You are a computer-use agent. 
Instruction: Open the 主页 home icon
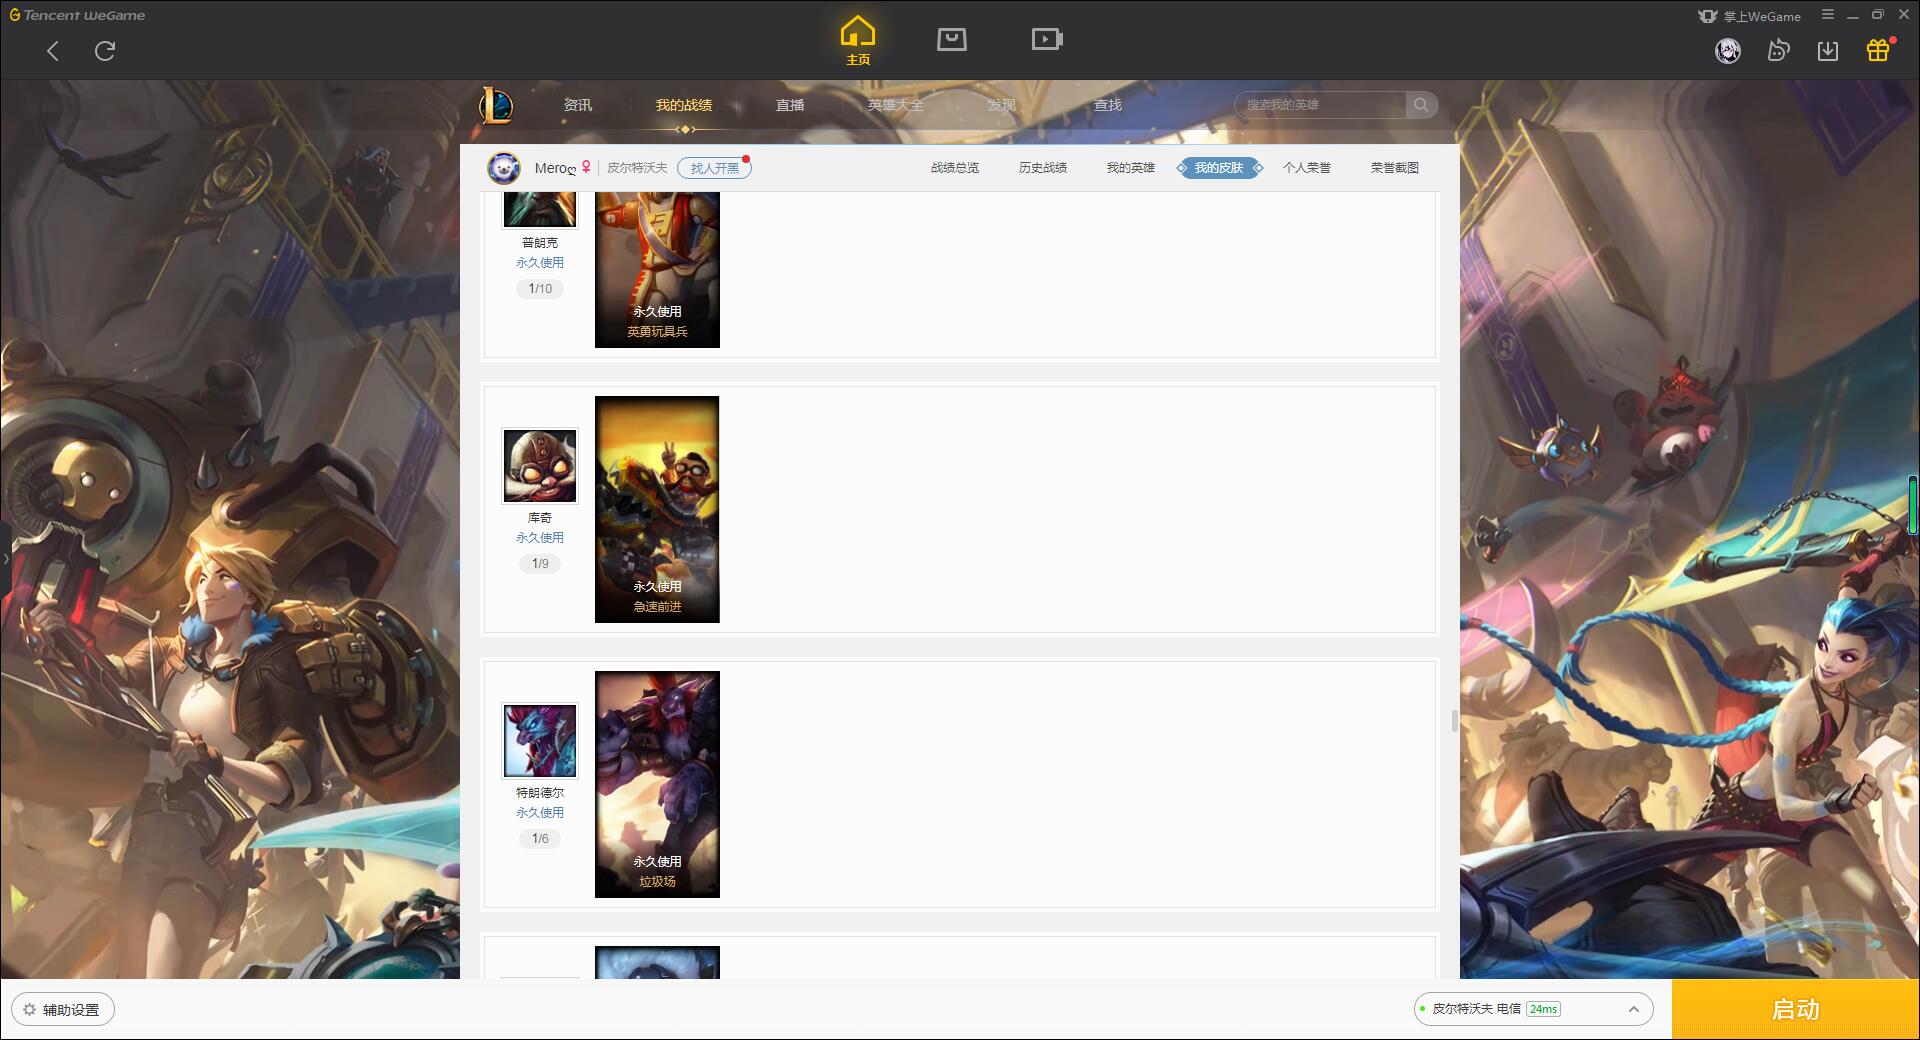coord(858,41)
